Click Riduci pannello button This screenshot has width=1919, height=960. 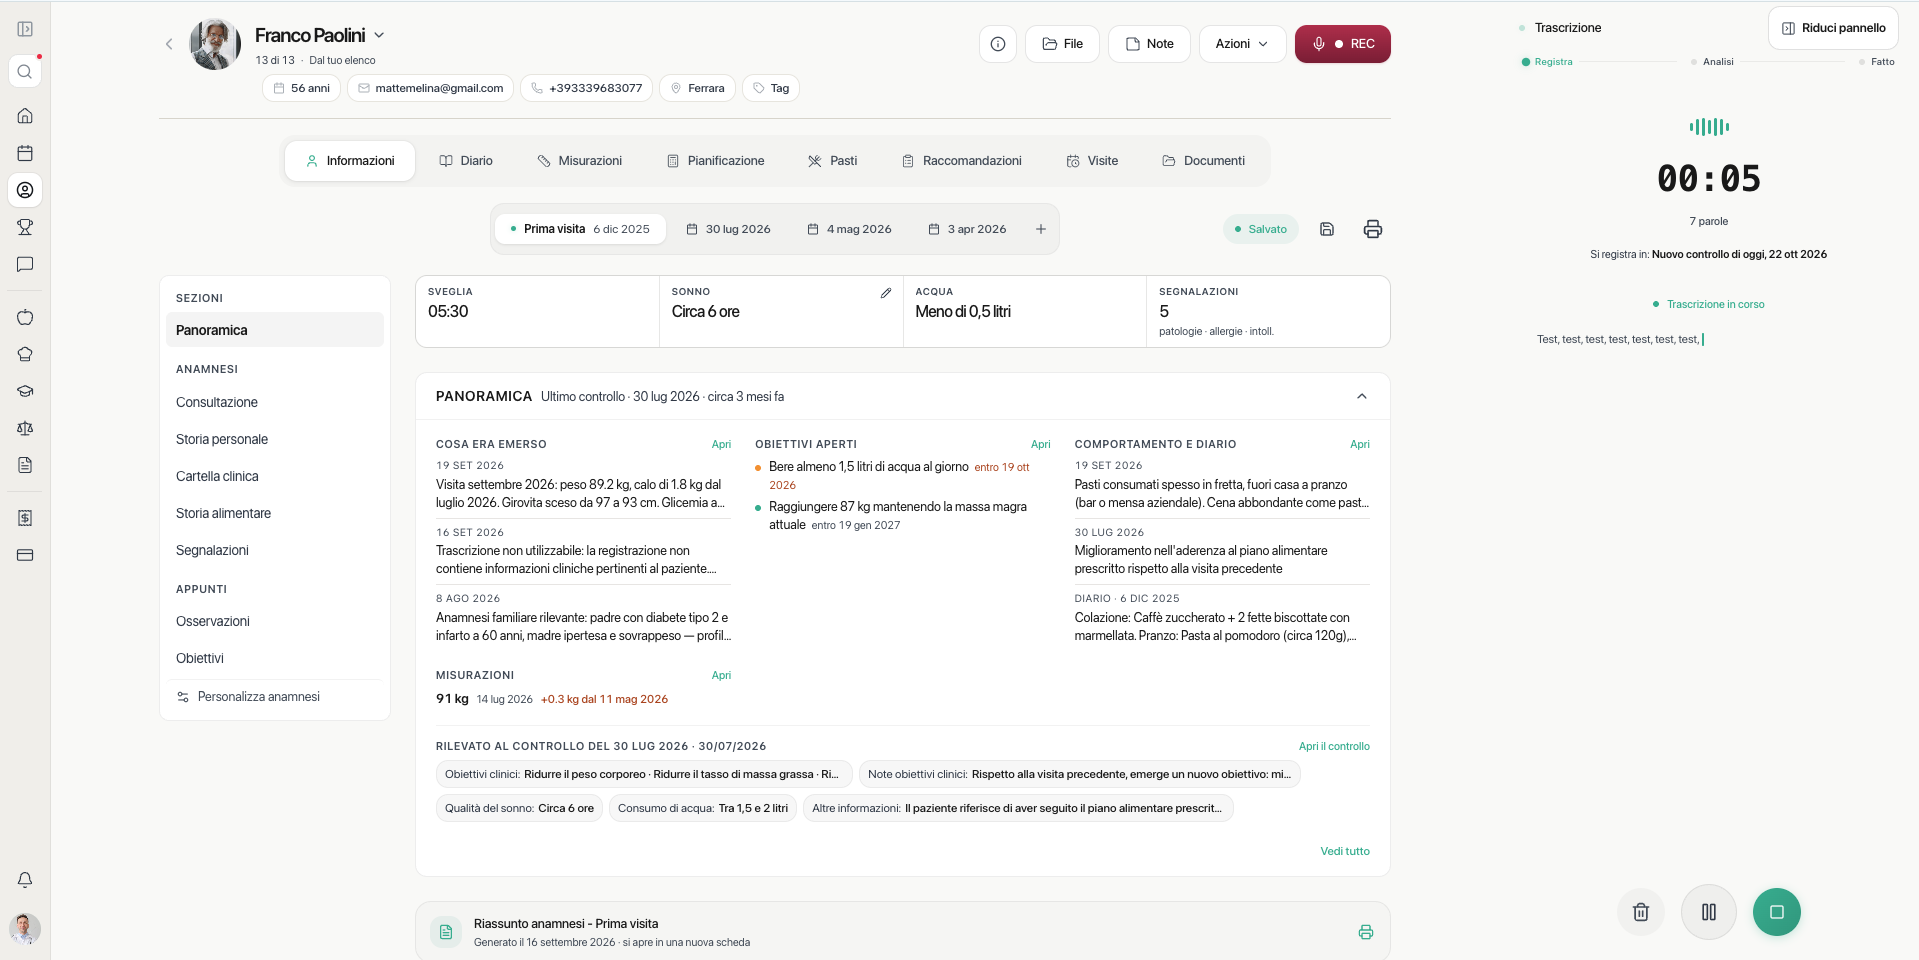(x=1834, y=28)
